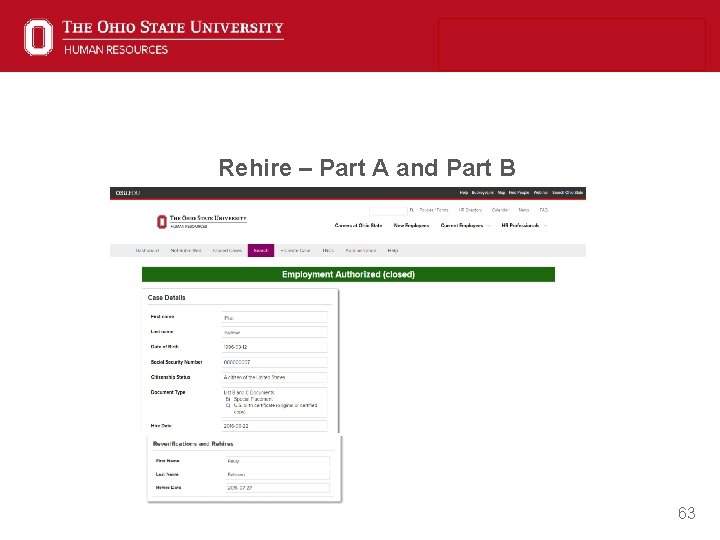Click the Case Details heading
Screen dimensions: 720x540
(x=166, y=298)
